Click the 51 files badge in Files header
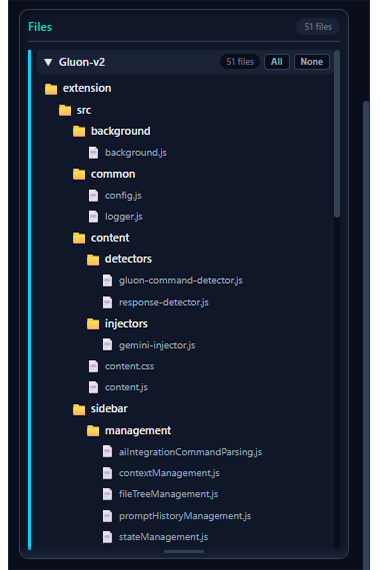 tap(318, 27)
